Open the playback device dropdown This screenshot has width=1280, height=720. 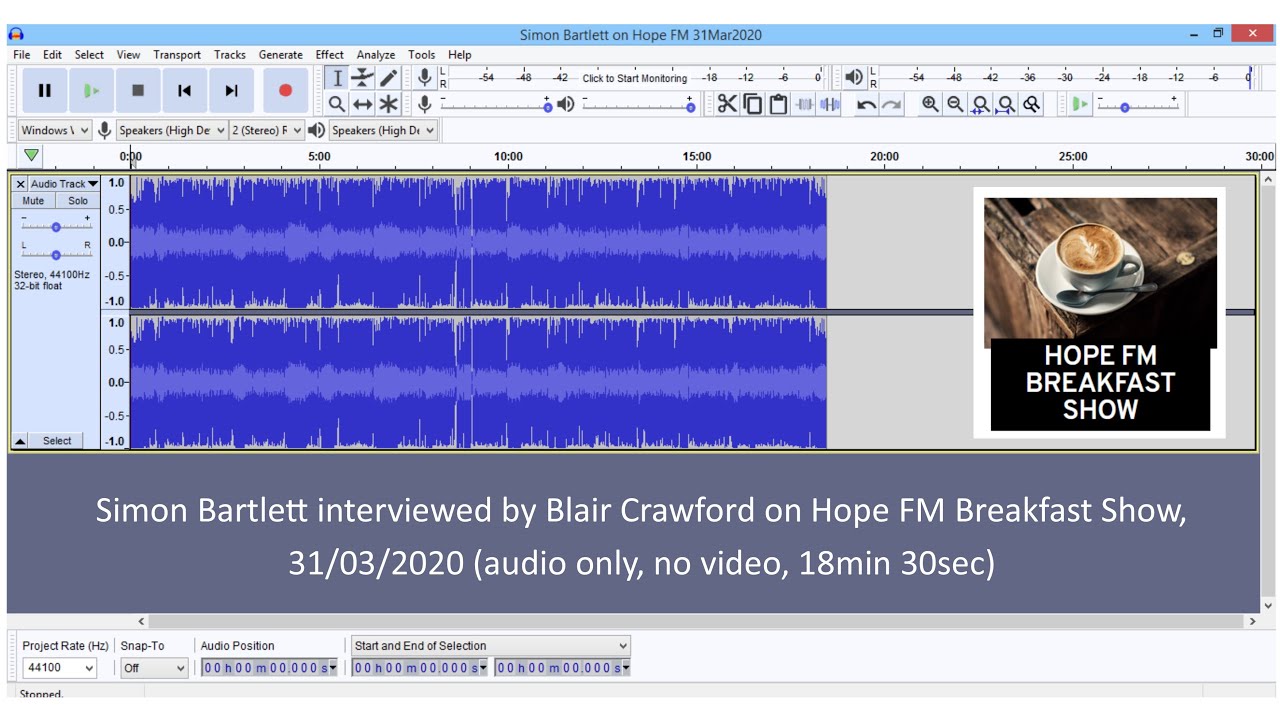tap(384, 130)
